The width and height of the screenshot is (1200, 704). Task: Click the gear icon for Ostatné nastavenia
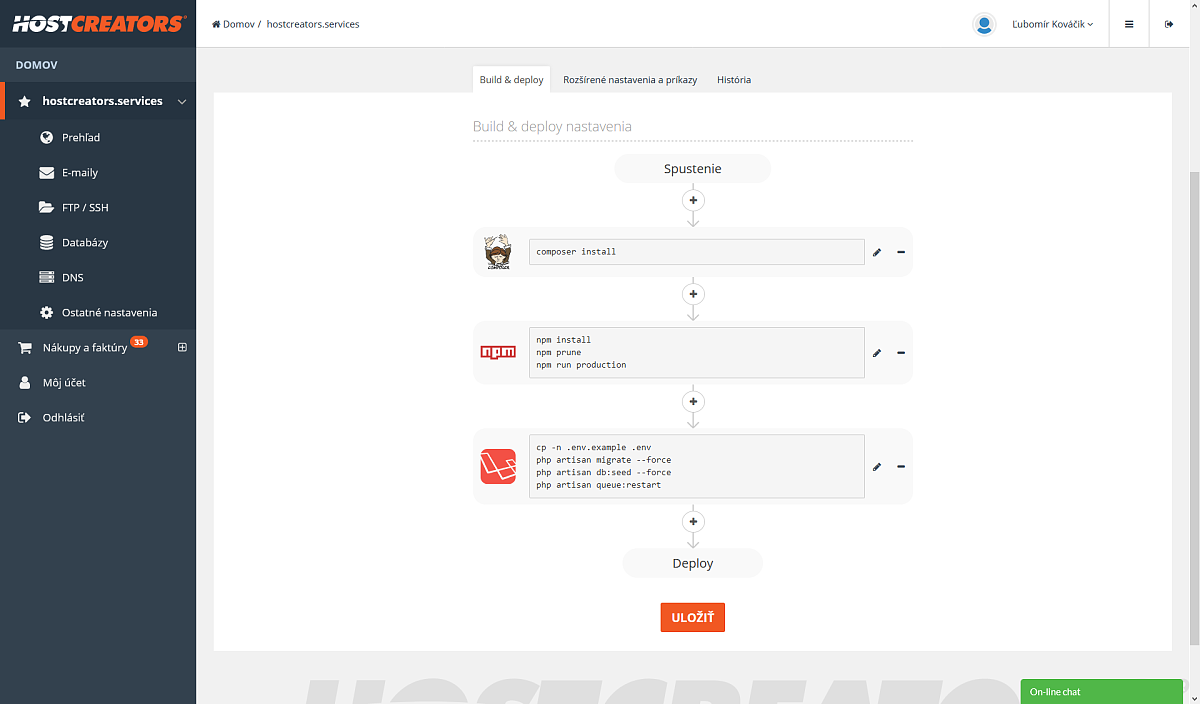coord(46,312)
